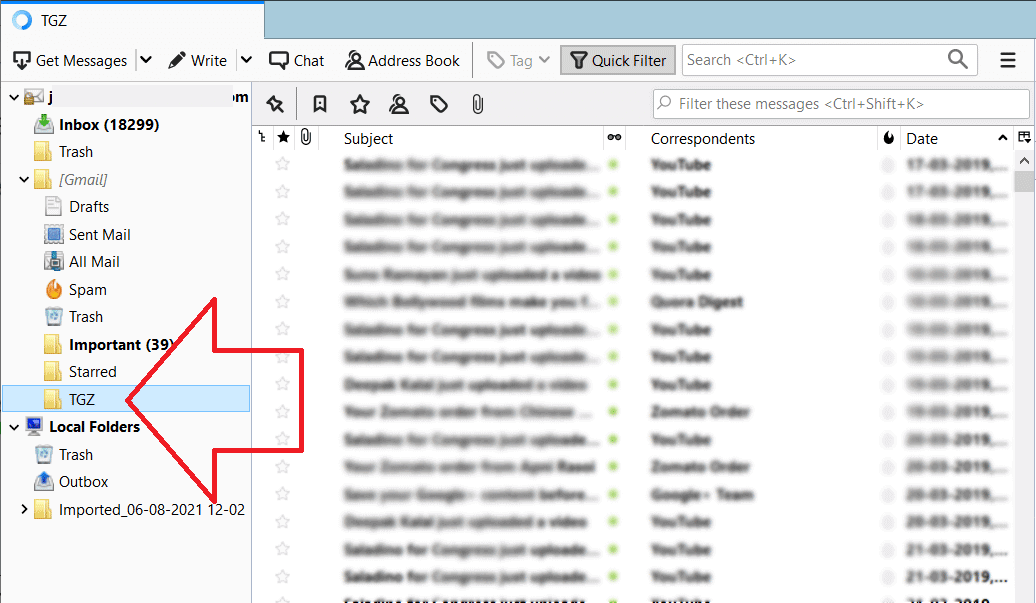Screen dimensions: 1036x603
Task: Sort by the read-status glasses column
Action: point(614,137)
